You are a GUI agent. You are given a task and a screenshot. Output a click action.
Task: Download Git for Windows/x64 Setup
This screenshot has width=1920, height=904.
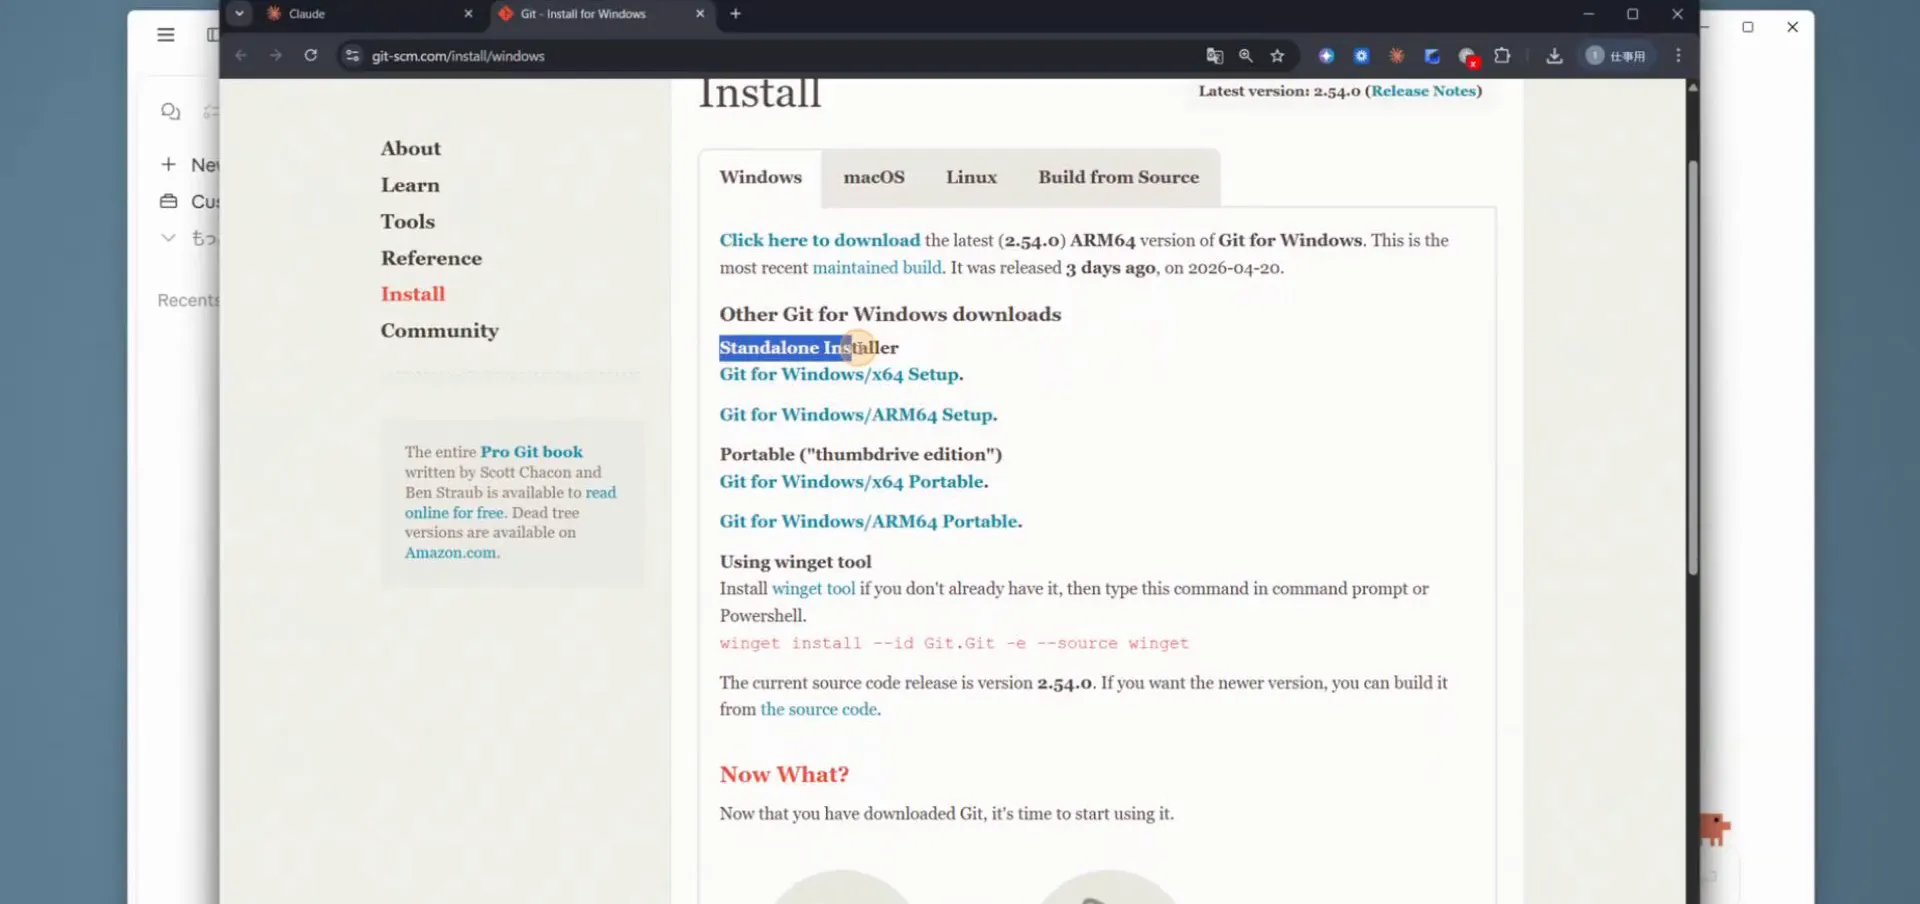click(839, 374)
